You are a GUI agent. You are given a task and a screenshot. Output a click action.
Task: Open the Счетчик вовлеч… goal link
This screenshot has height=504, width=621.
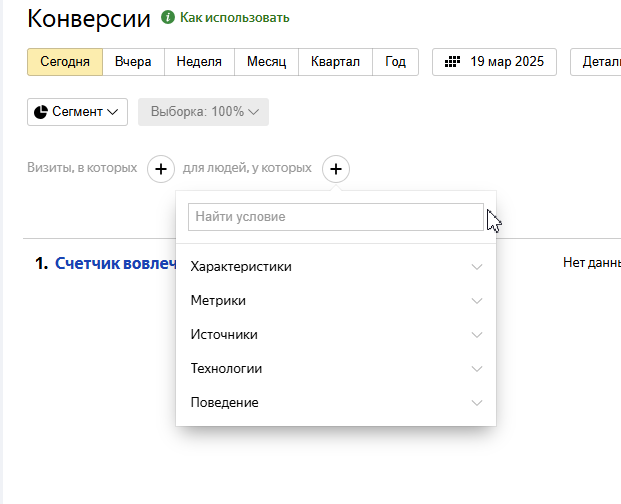[115, 263]
